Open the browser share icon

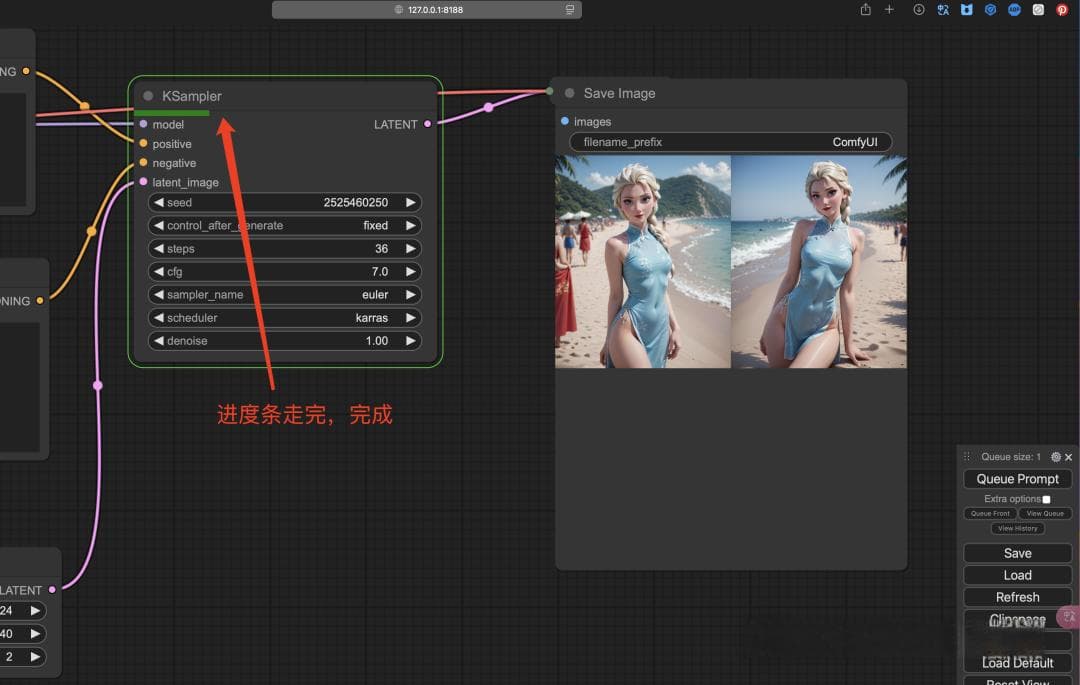click(x=866, y=10)
